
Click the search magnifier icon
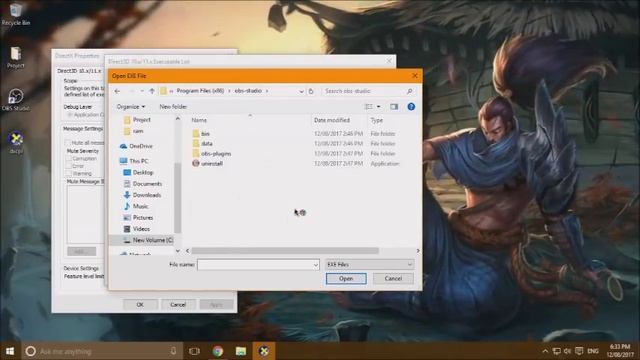click(409, 91)
